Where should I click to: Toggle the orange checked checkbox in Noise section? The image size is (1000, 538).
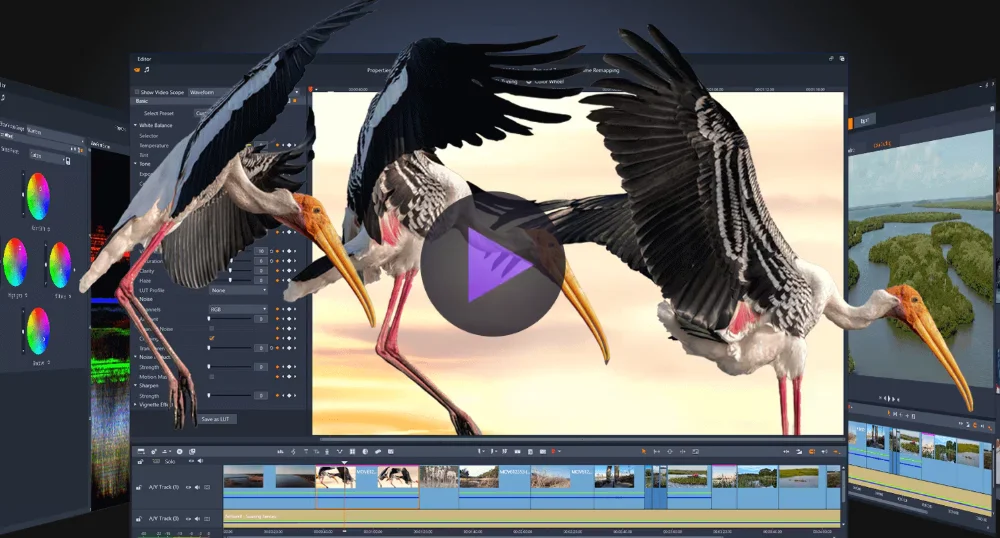point(211,338)
